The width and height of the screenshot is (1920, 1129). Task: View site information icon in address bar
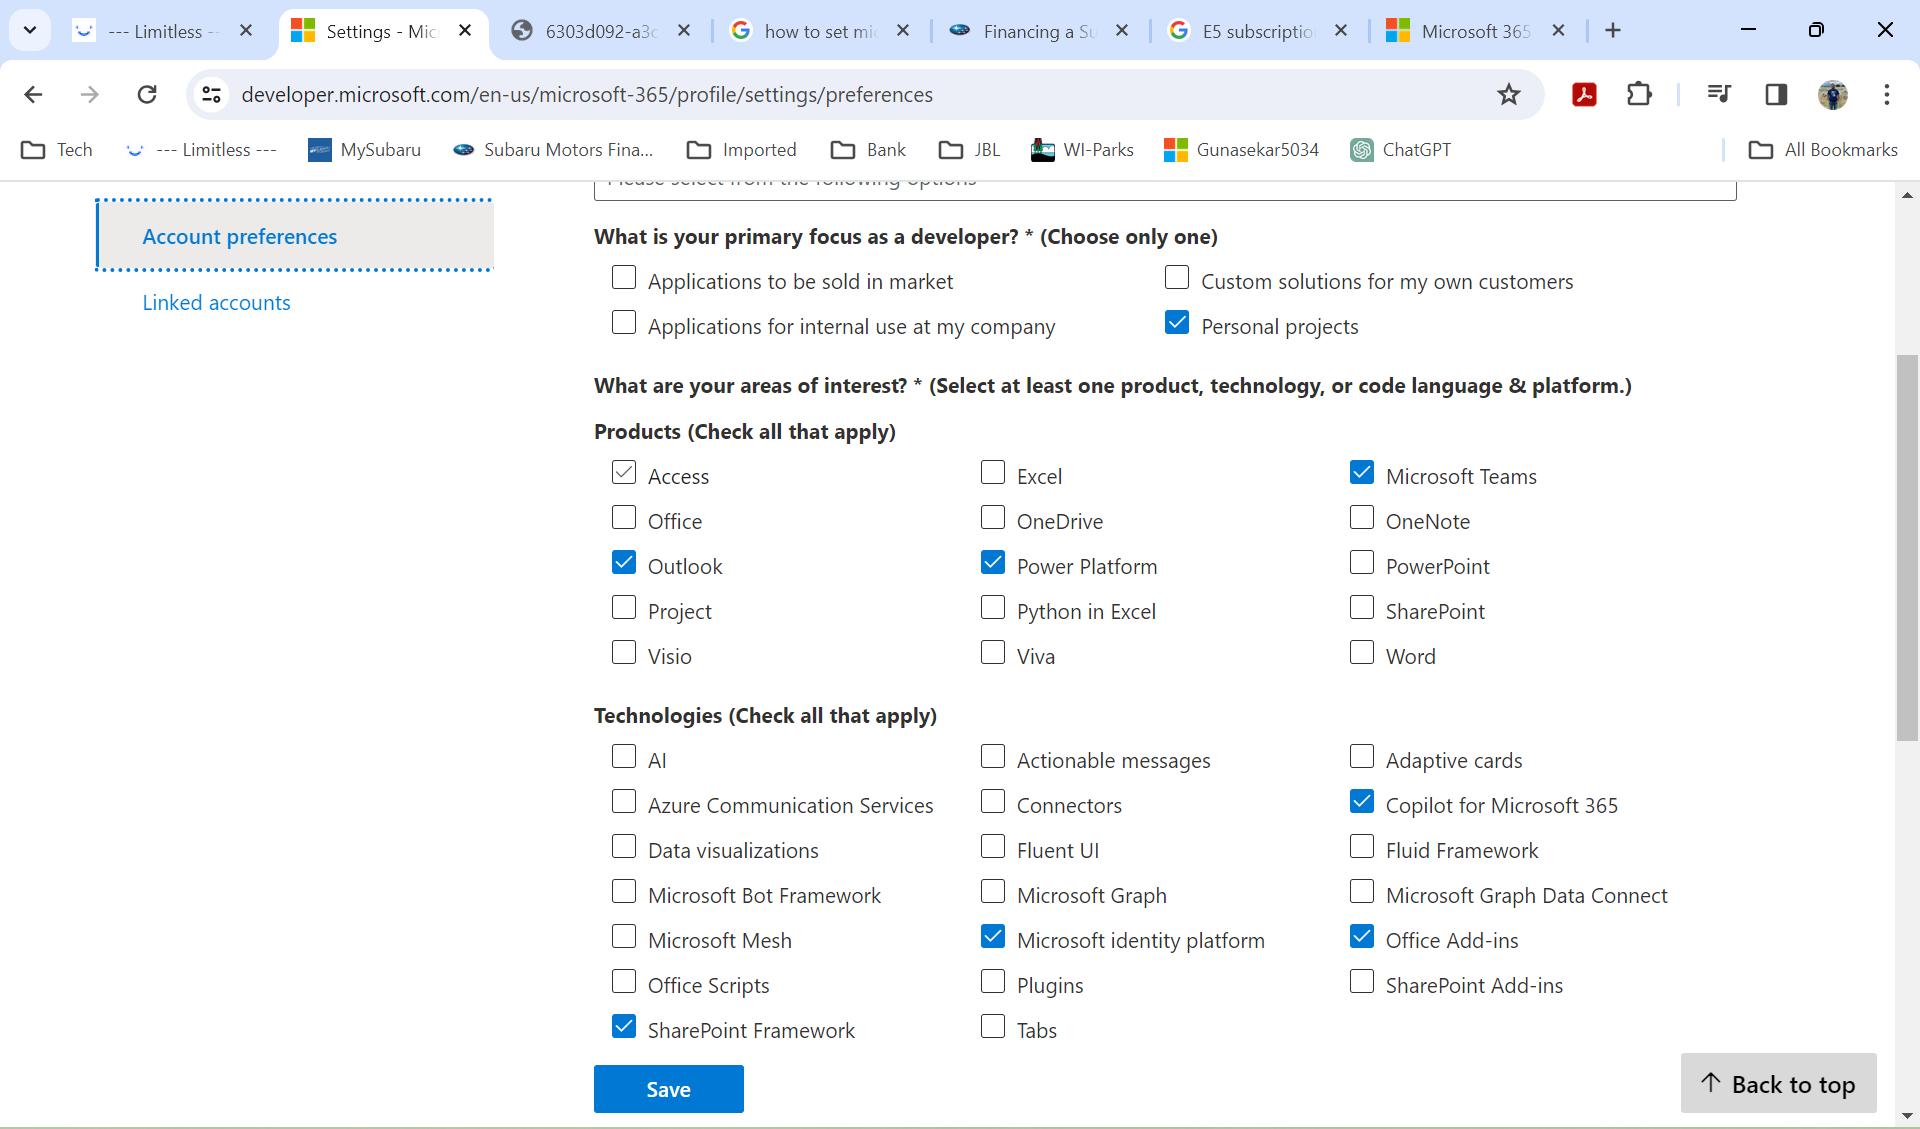tap(211, 94)
